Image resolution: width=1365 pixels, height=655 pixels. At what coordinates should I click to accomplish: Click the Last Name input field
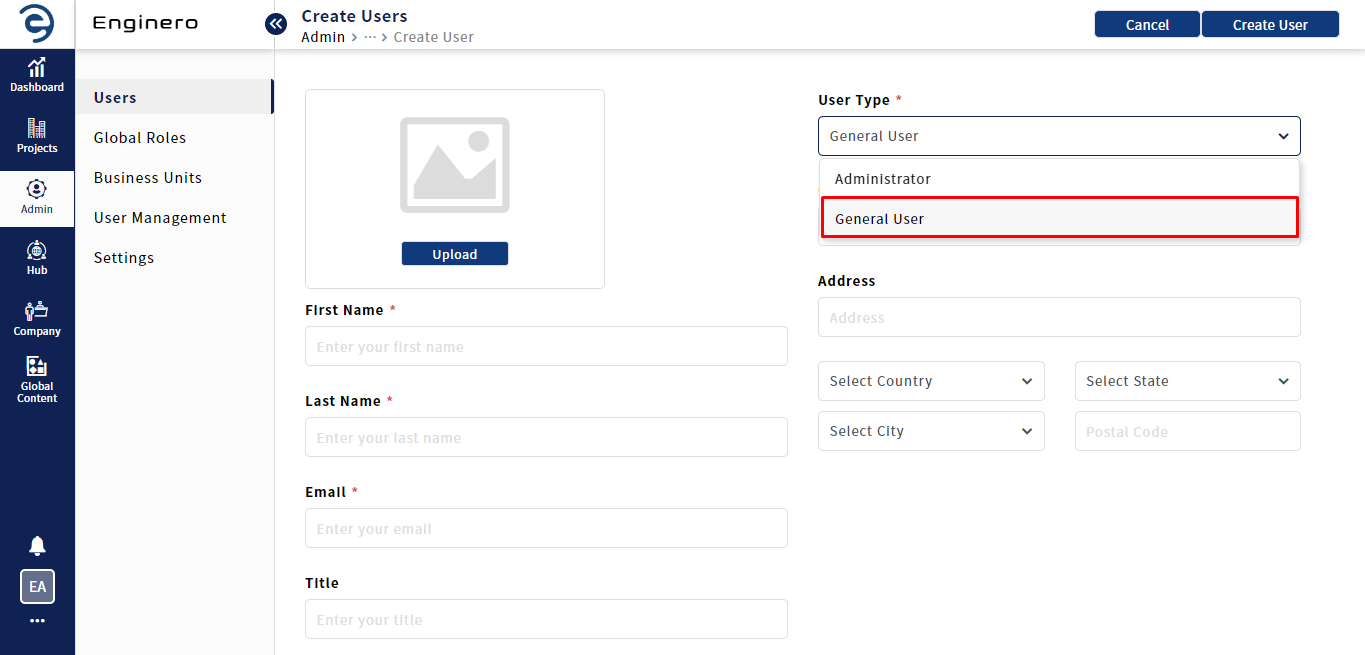(x=546, y=437)
